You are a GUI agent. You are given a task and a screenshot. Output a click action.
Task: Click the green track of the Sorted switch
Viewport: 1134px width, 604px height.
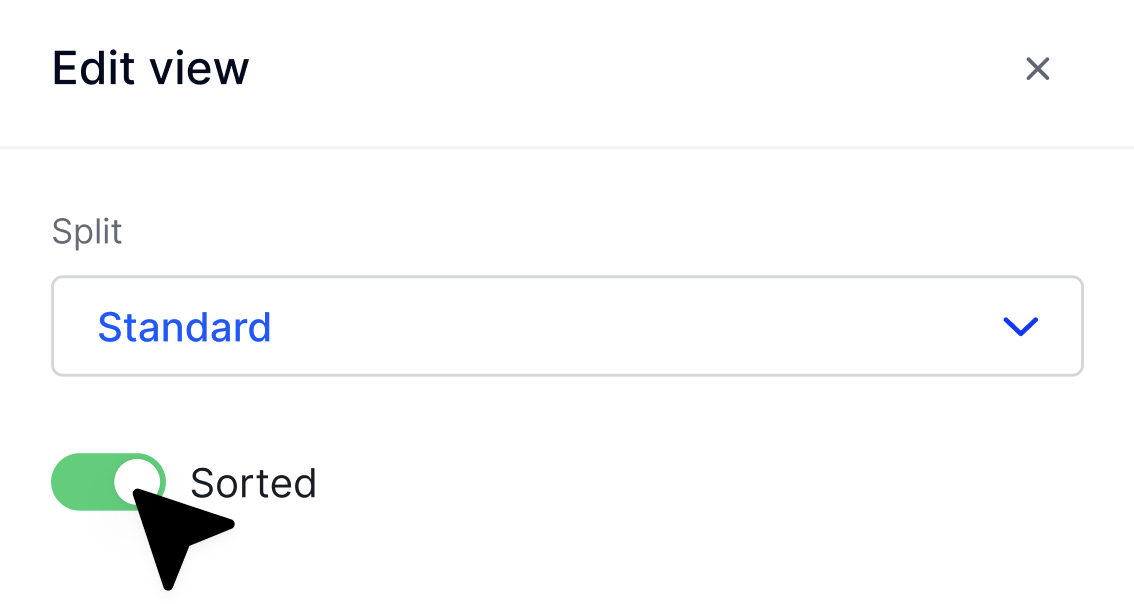click(81, 482)
